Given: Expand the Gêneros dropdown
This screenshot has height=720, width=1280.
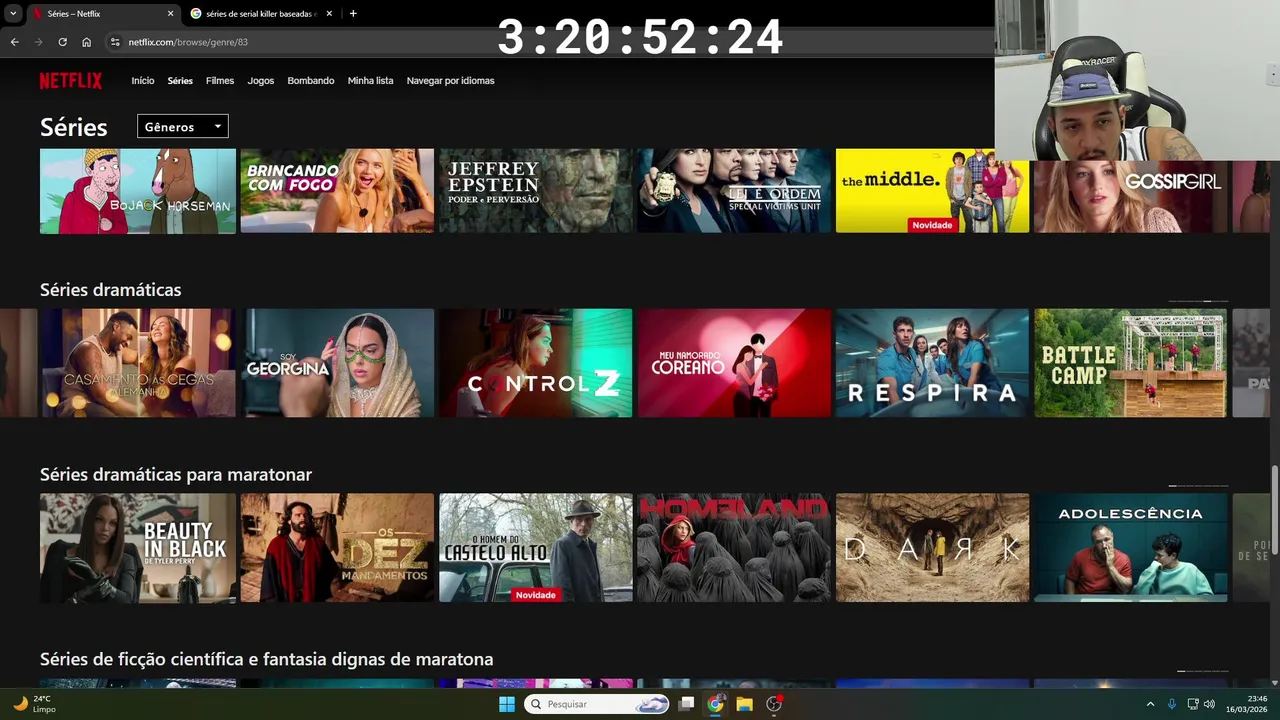Looking at the screenshot, I should [183, 127].
